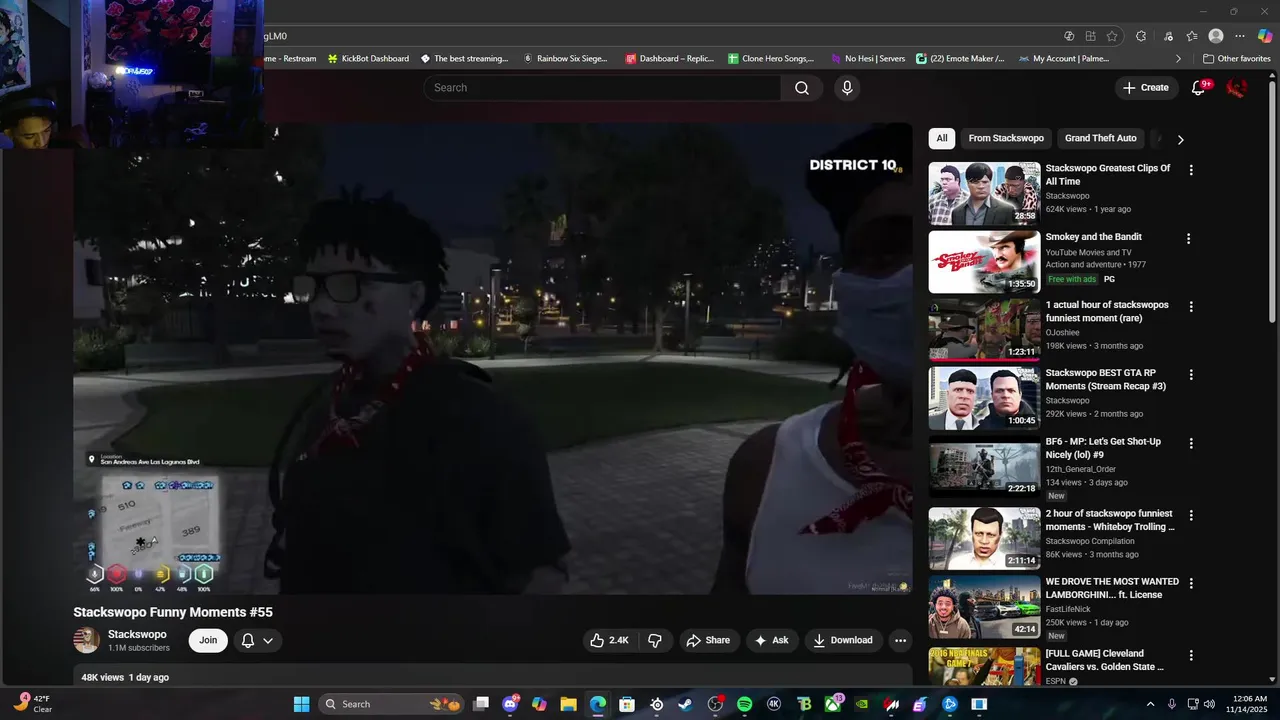Open Edge settings and more menu
The image size is (1280, 720).
1240,36
